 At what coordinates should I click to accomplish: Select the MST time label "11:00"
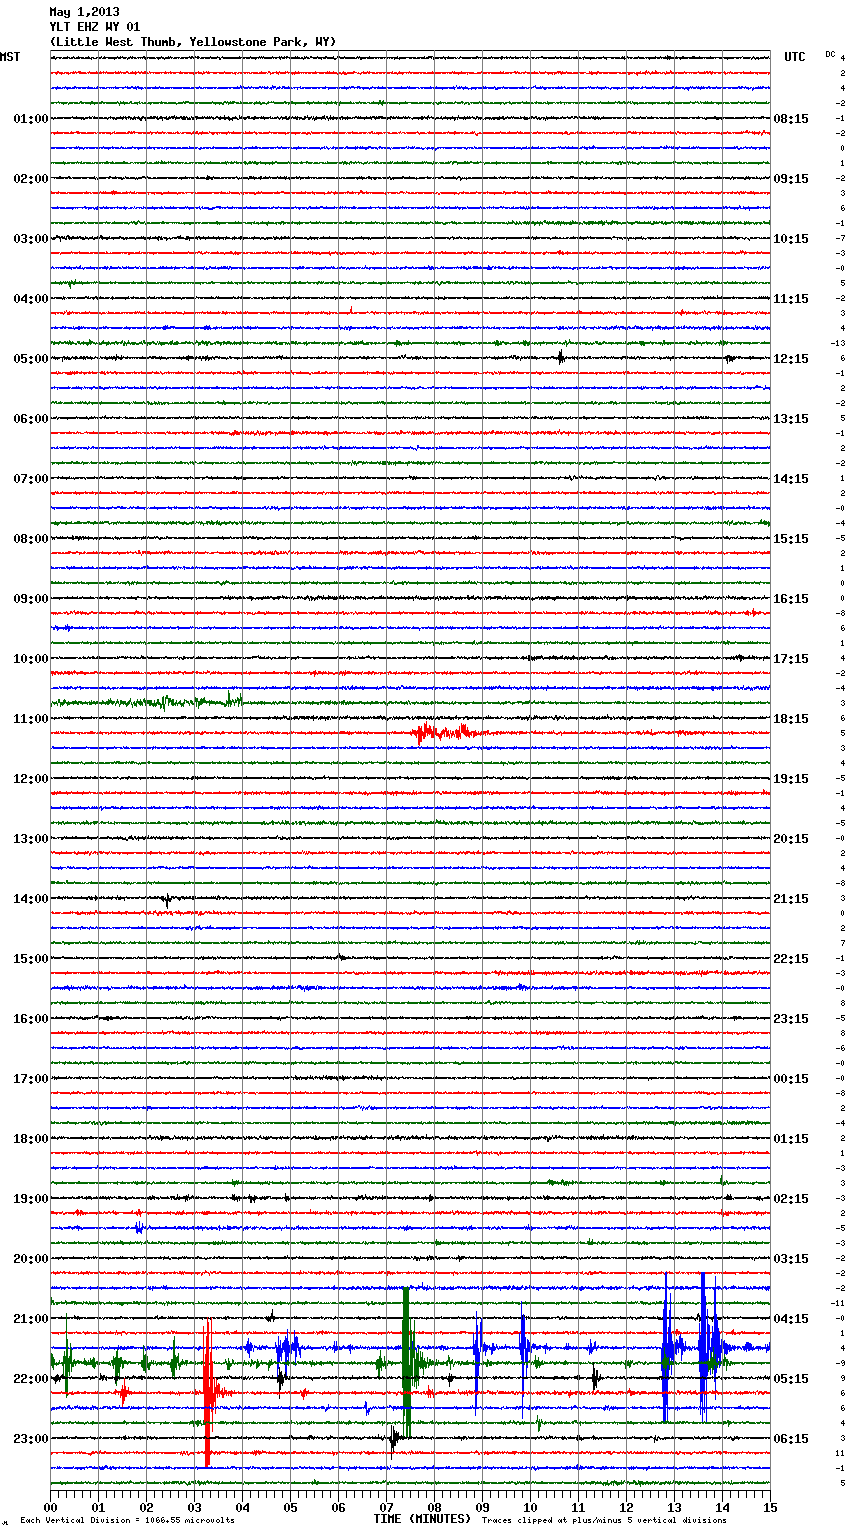coord(30,719)
